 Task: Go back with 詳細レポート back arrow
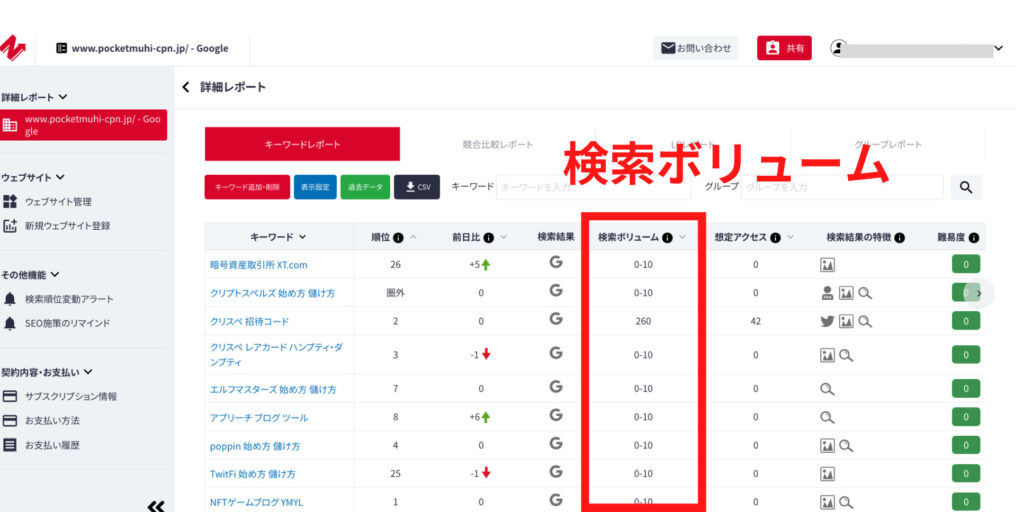[185, 87]
